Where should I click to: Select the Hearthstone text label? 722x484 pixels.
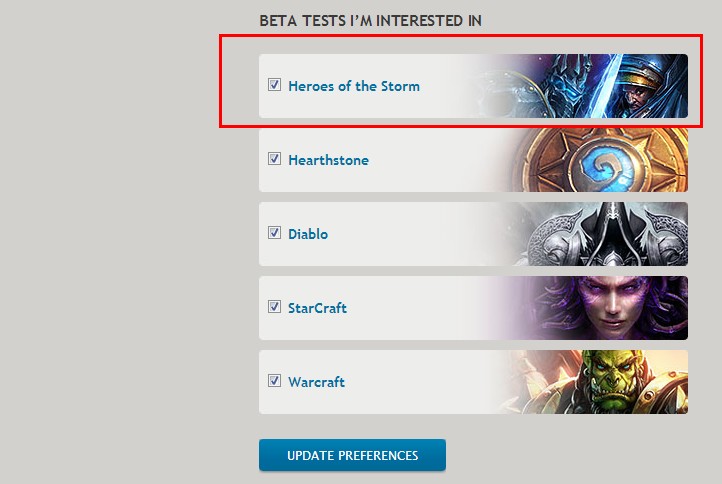tap(328, 160)
